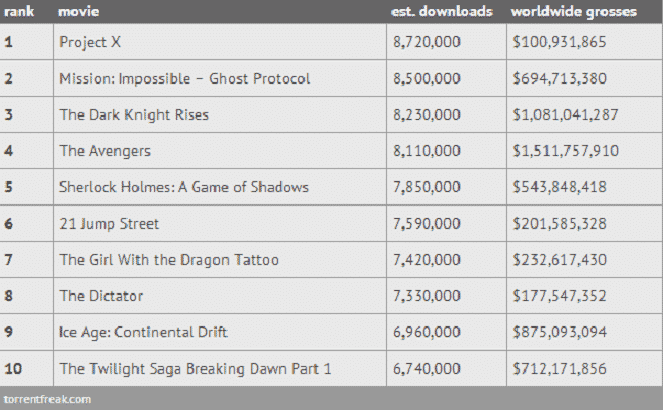Click Mission: Impossible – Ghost Protocol title
The height and width of the screenshot is (410, 663).
pyautogui.click(x=185, y=78)
